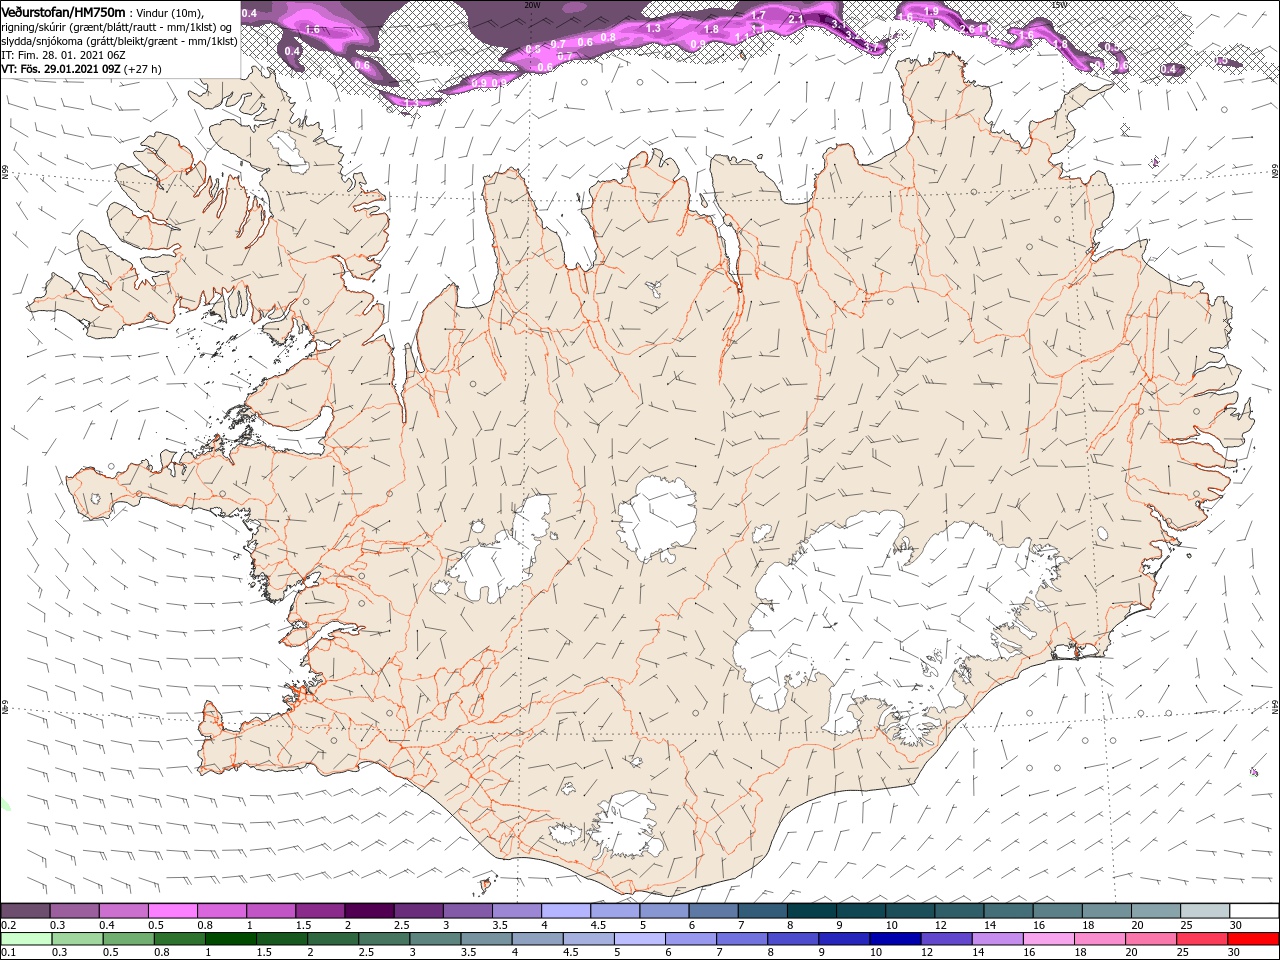Pick the light pink swatch at 16 on the lower scale
Image resolution: width=1280 pixels, height=960 pixels.
tap(1049, 939)
